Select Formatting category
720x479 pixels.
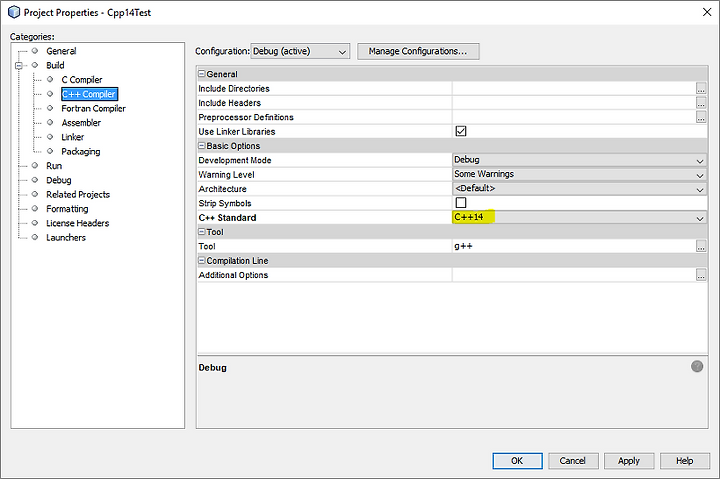(x=67, y=209)
